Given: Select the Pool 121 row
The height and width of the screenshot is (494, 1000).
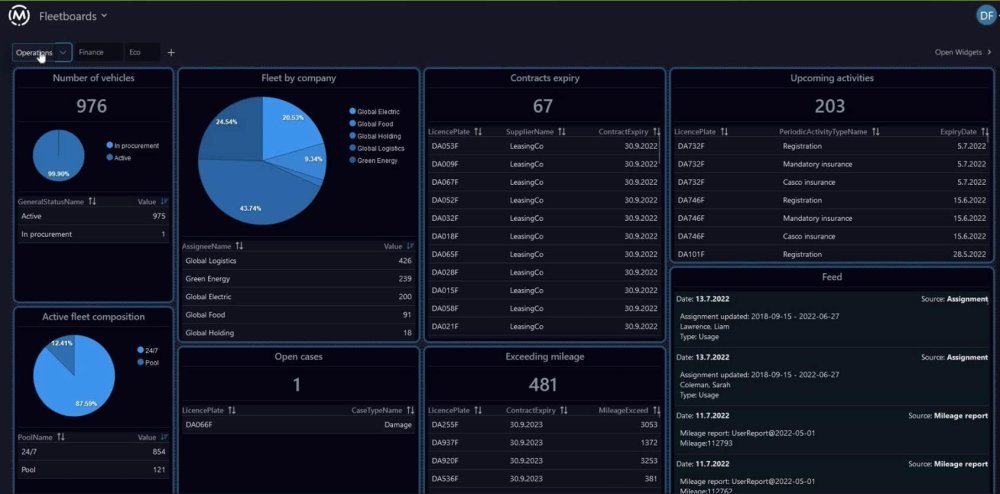Looking at the screenshot, I should tap(93, 470).
